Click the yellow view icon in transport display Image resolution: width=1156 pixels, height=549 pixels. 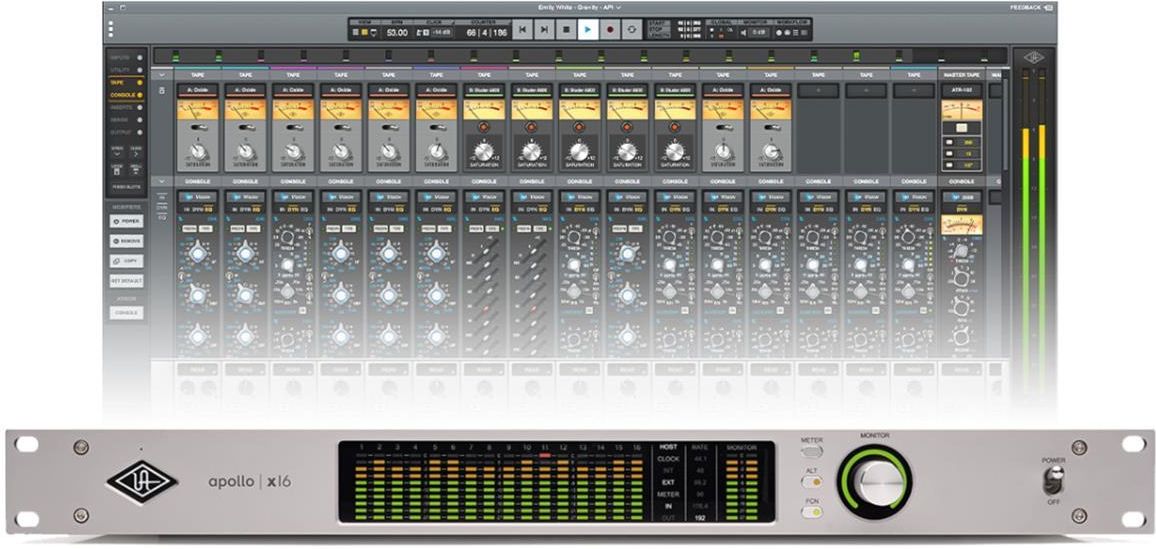point(365,32)
